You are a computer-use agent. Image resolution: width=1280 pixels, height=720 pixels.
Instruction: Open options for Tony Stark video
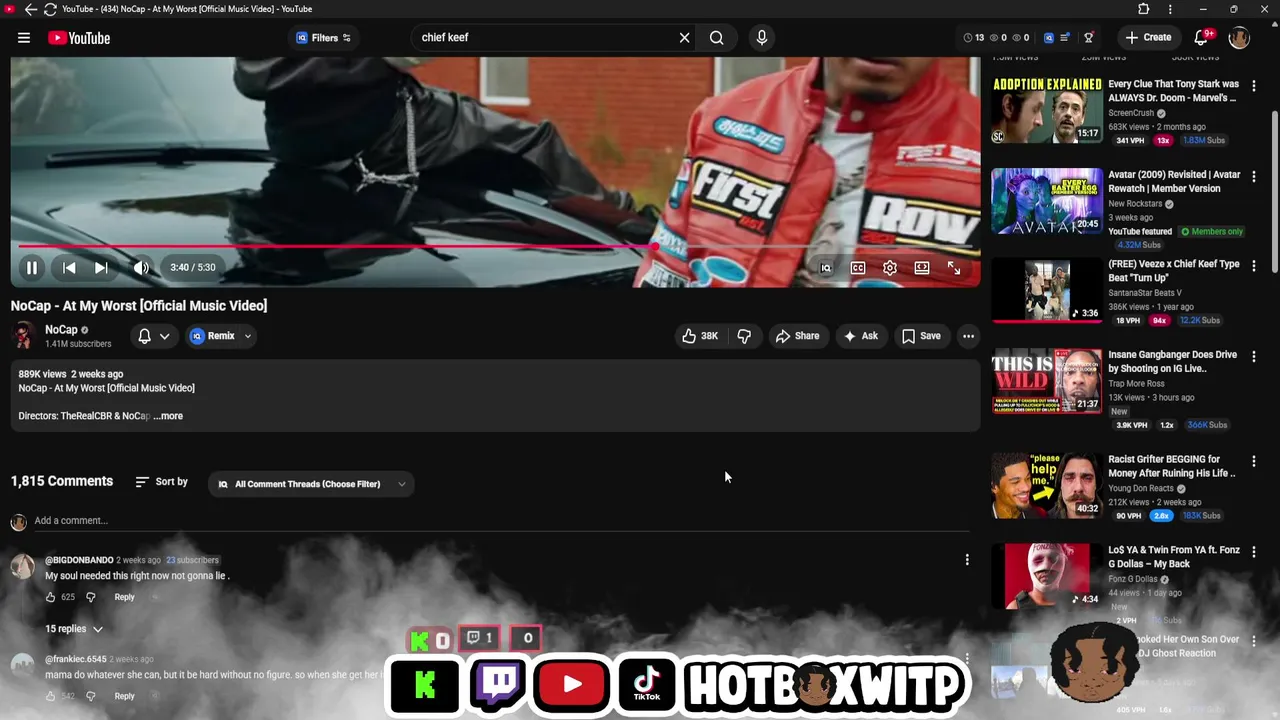click(1254, 86)
